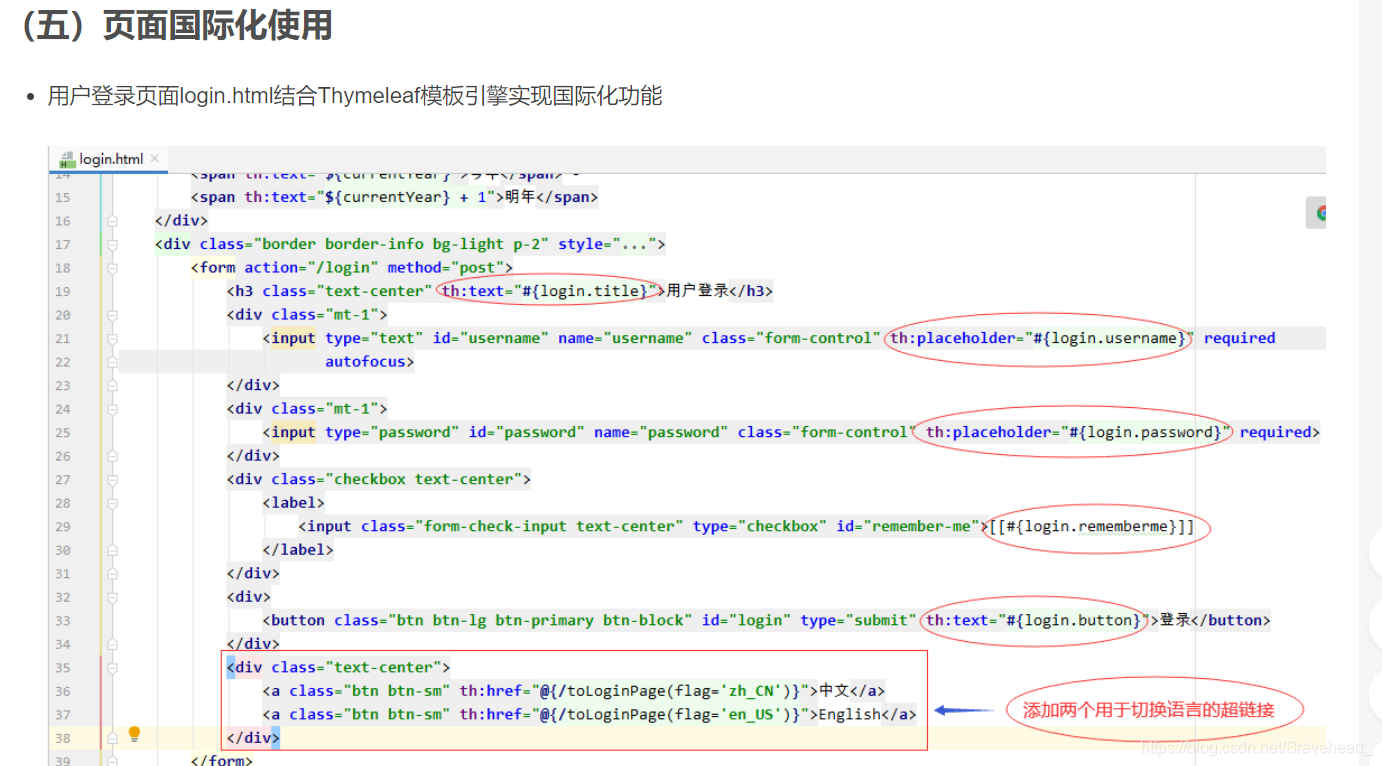Collapse the div fold marker on line 32
This screenshot has width=1382, height=766.
(112, 597)
